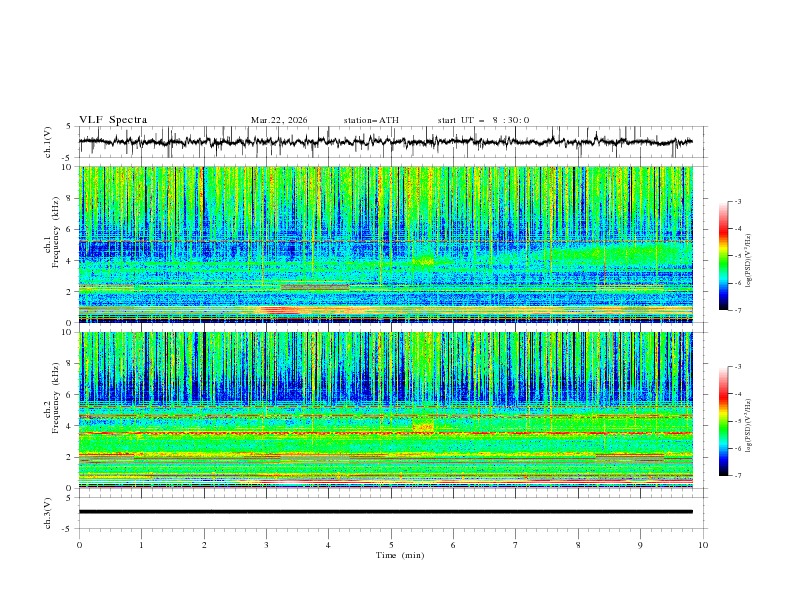This screenshot has width=792, height=612.
Task: Click the "-7" tick on ch.2 colorbar
Action: coord(738,476)
